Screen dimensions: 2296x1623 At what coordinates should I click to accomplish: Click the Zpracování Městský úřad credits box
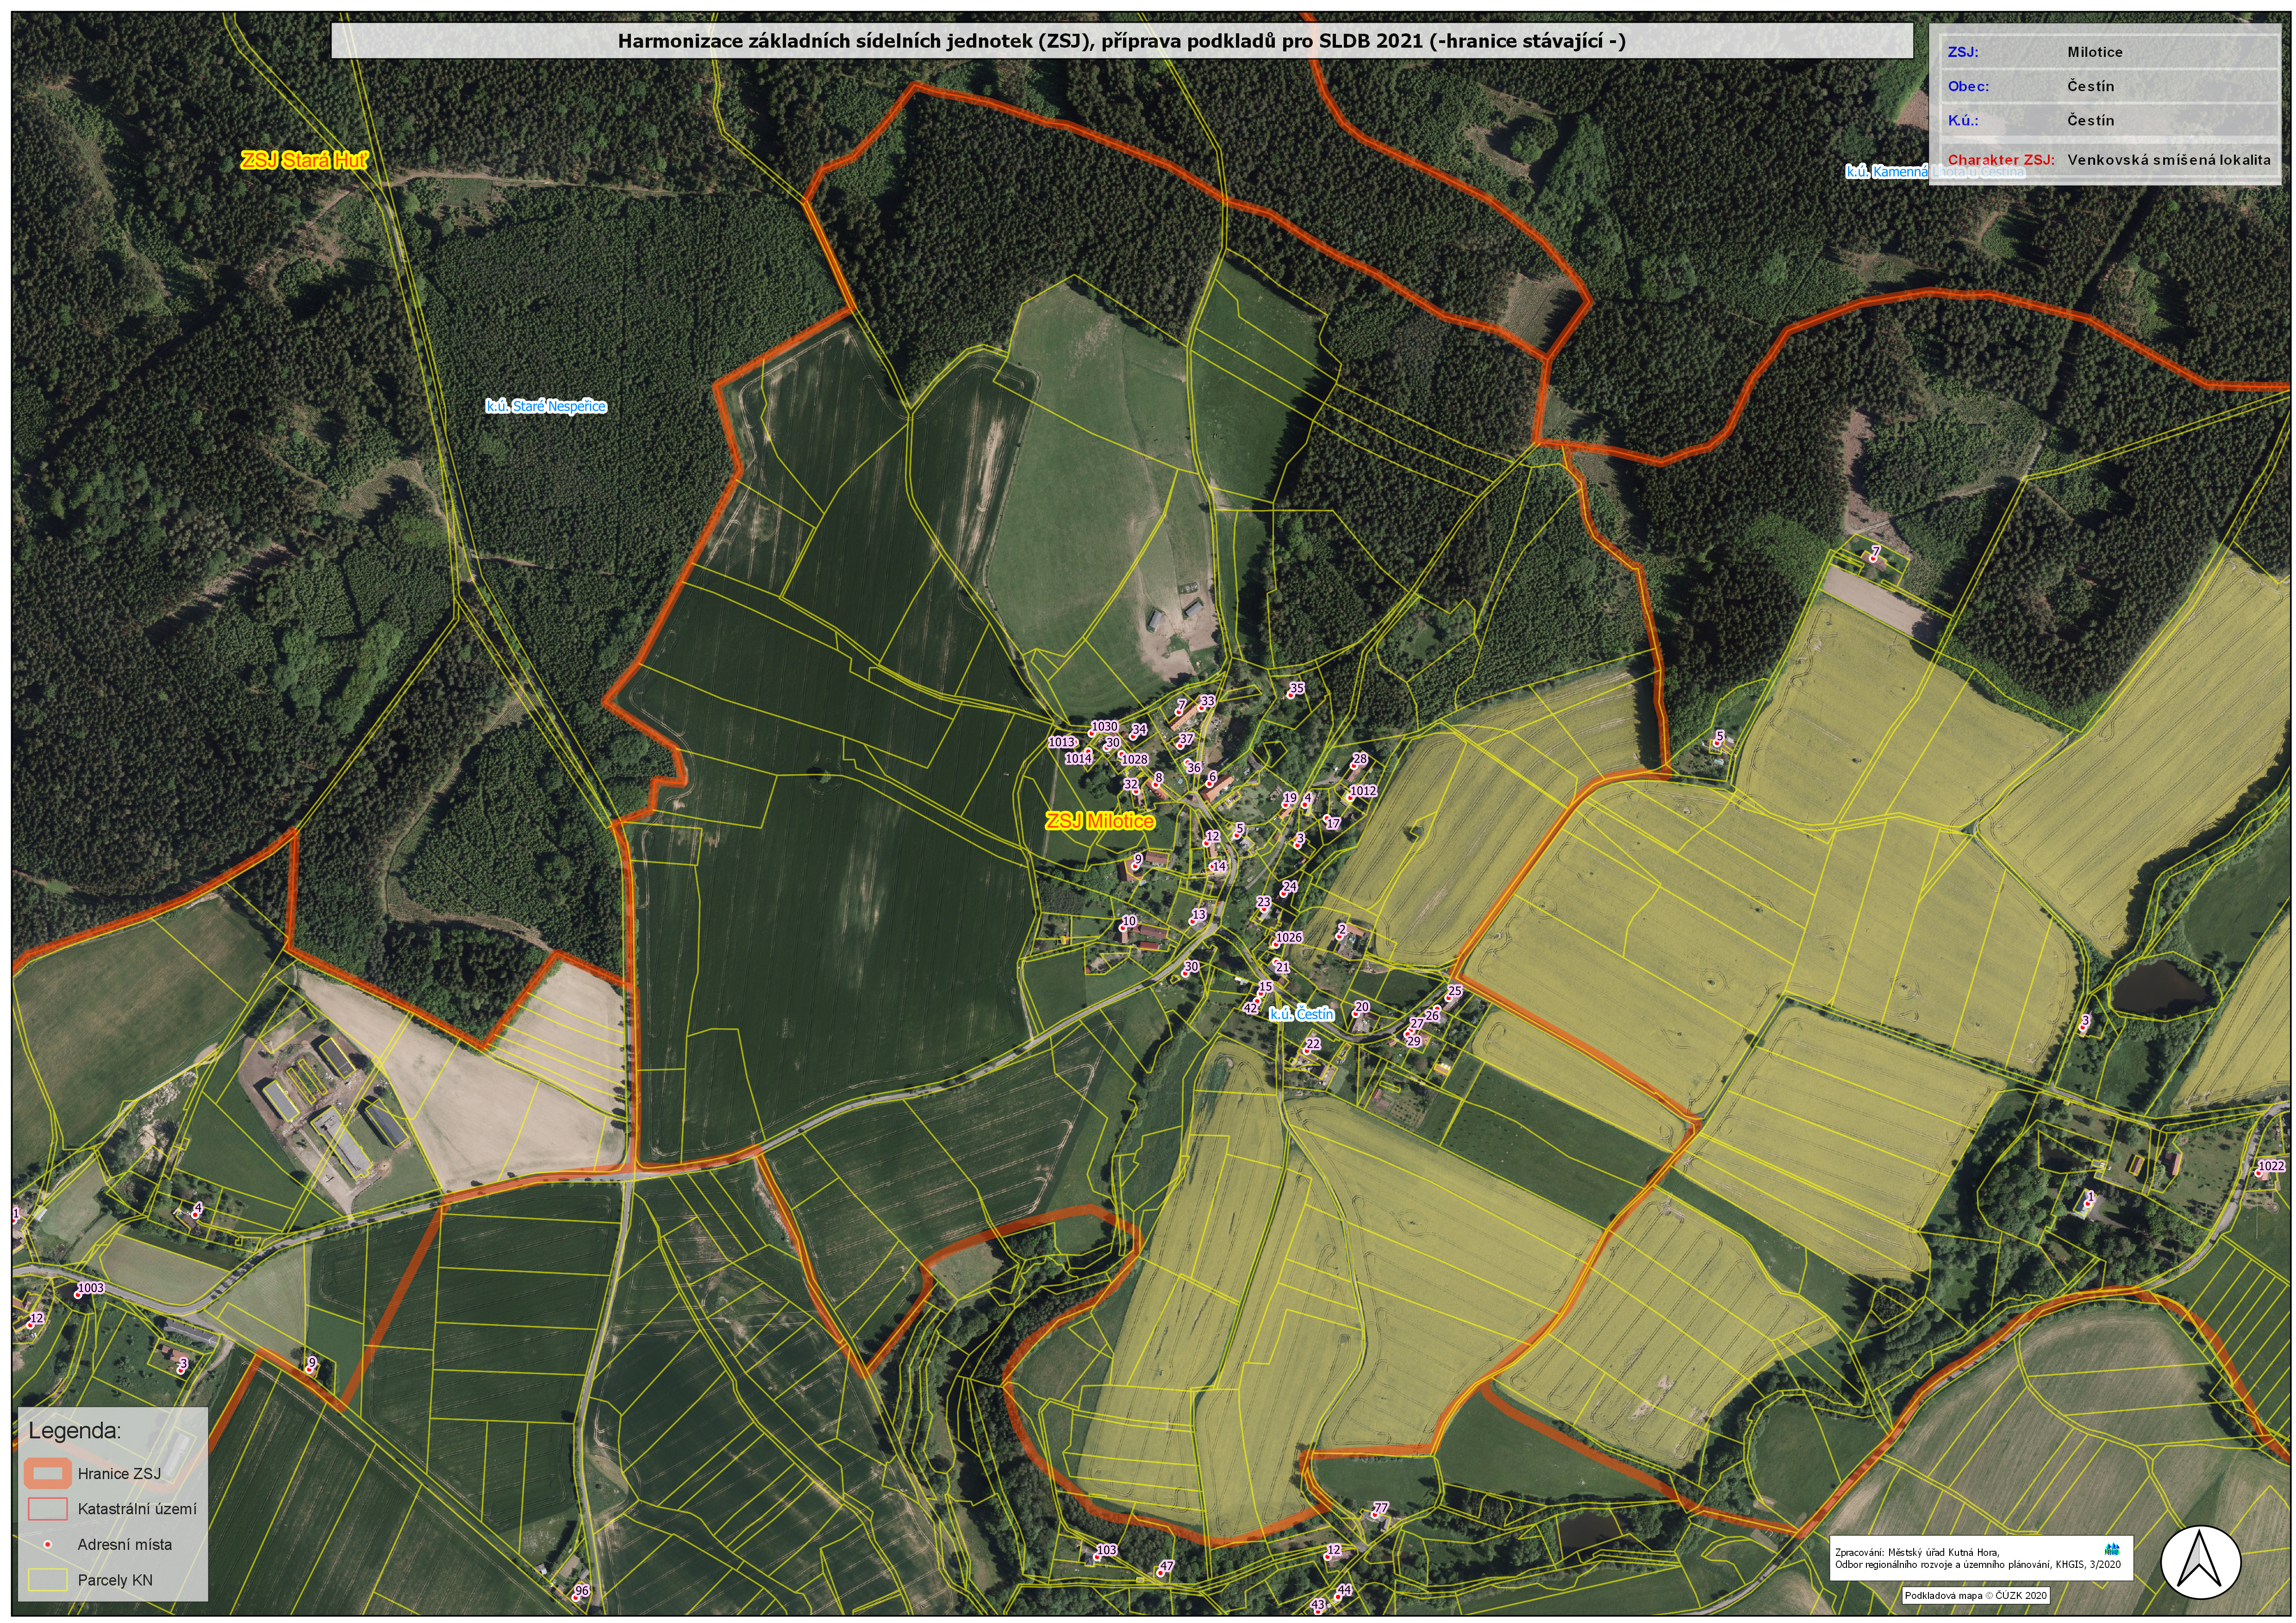(x=1981, y=1558)
